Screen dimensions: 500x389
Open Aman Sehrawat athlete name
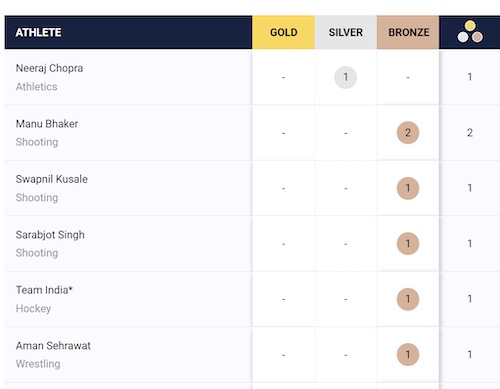tap(53, 346)
